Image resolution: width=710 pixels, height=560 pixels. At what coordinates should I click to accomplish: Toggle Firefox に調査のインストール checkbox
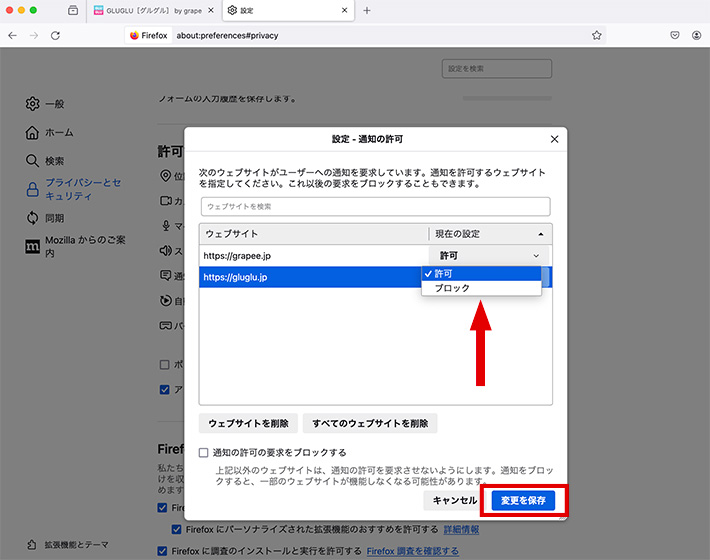[162, 551]
